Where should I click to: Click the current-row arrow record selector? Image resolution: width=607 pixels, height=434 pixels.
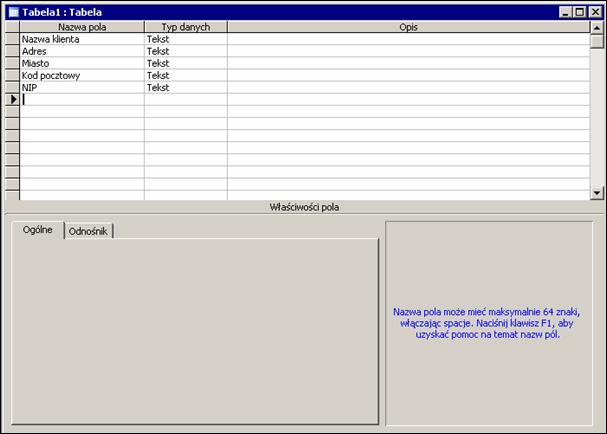click(12, 100)
